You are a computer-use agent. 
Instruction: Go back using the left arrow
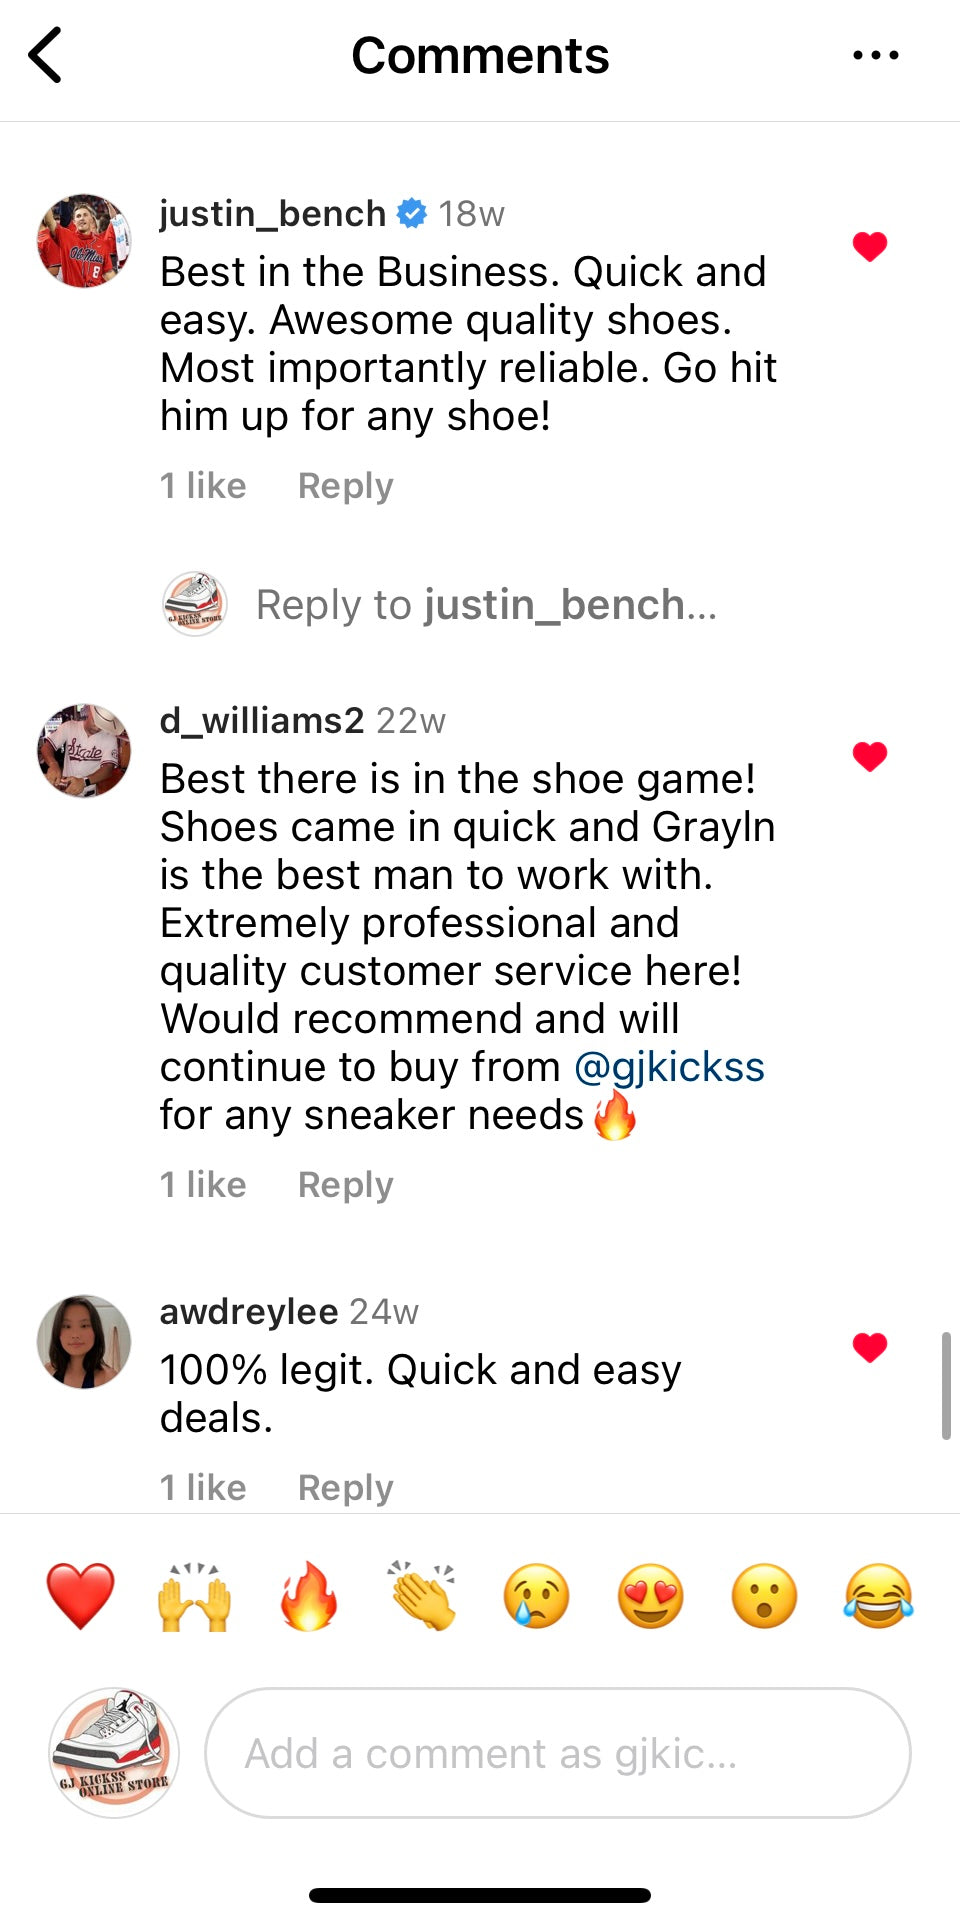(45, 55)
